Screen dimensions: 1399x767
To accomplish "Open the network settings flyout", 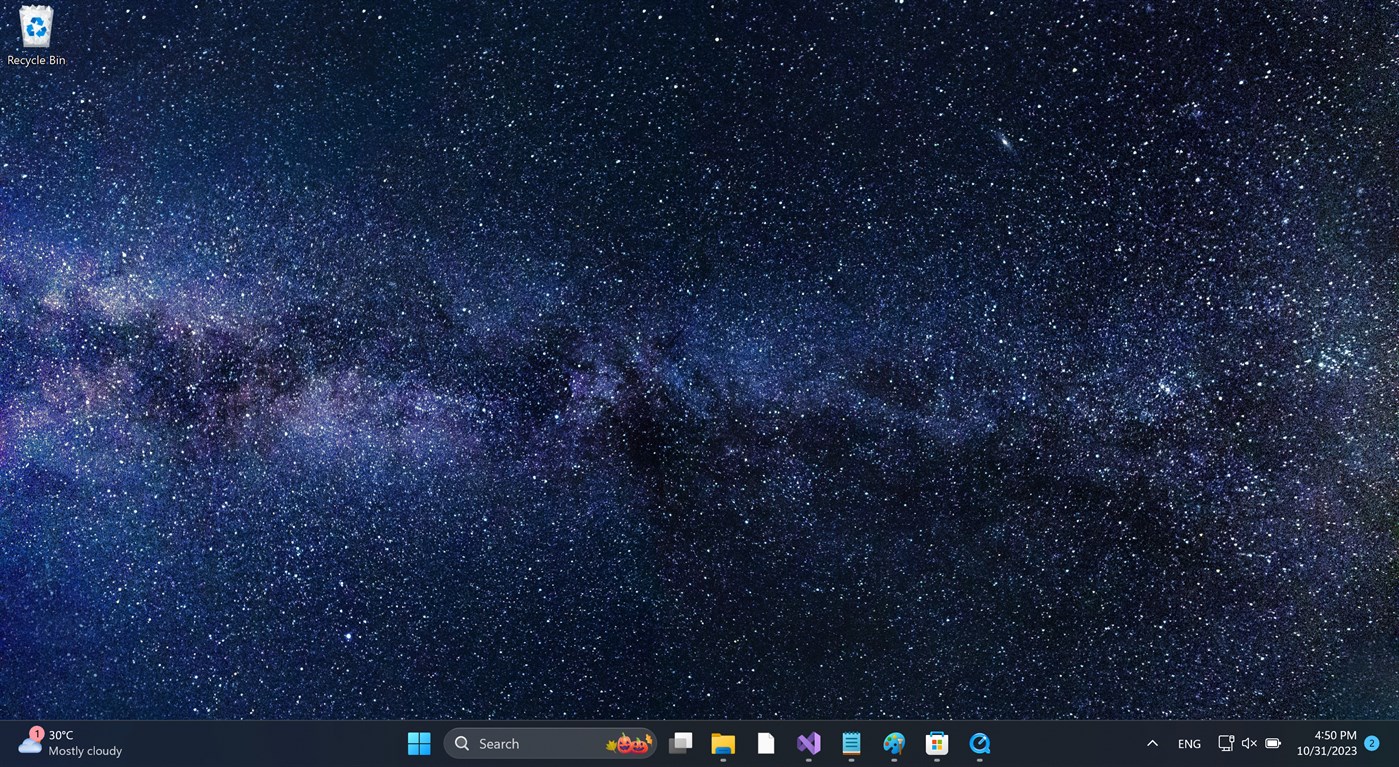I will (1225, 743).
